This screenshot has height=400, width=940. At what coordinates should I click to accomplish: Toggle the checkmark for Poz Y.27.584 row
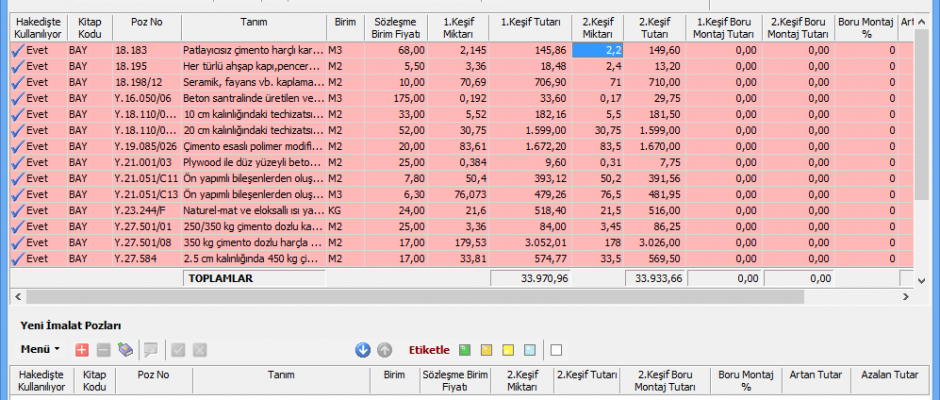(x=17, y=258)
